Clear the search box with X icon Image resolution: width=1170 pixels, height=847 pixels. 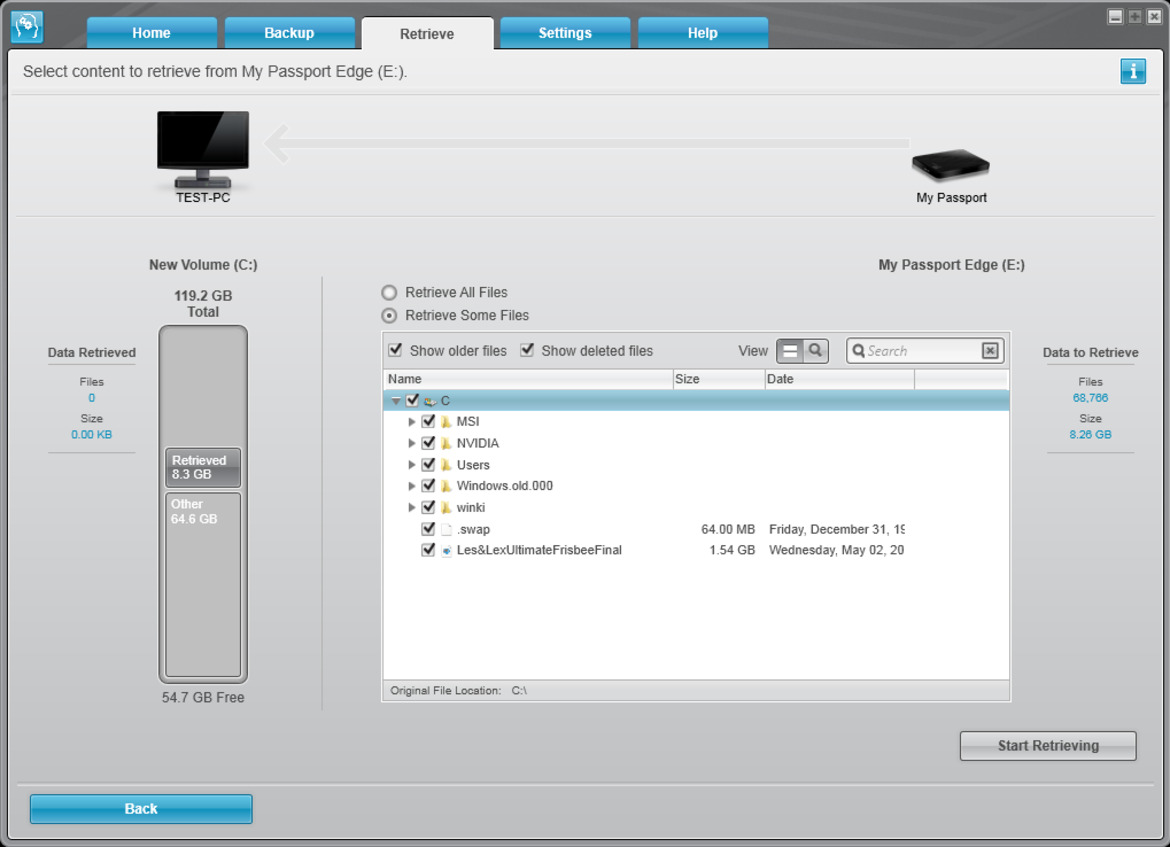tap(990, 351)
